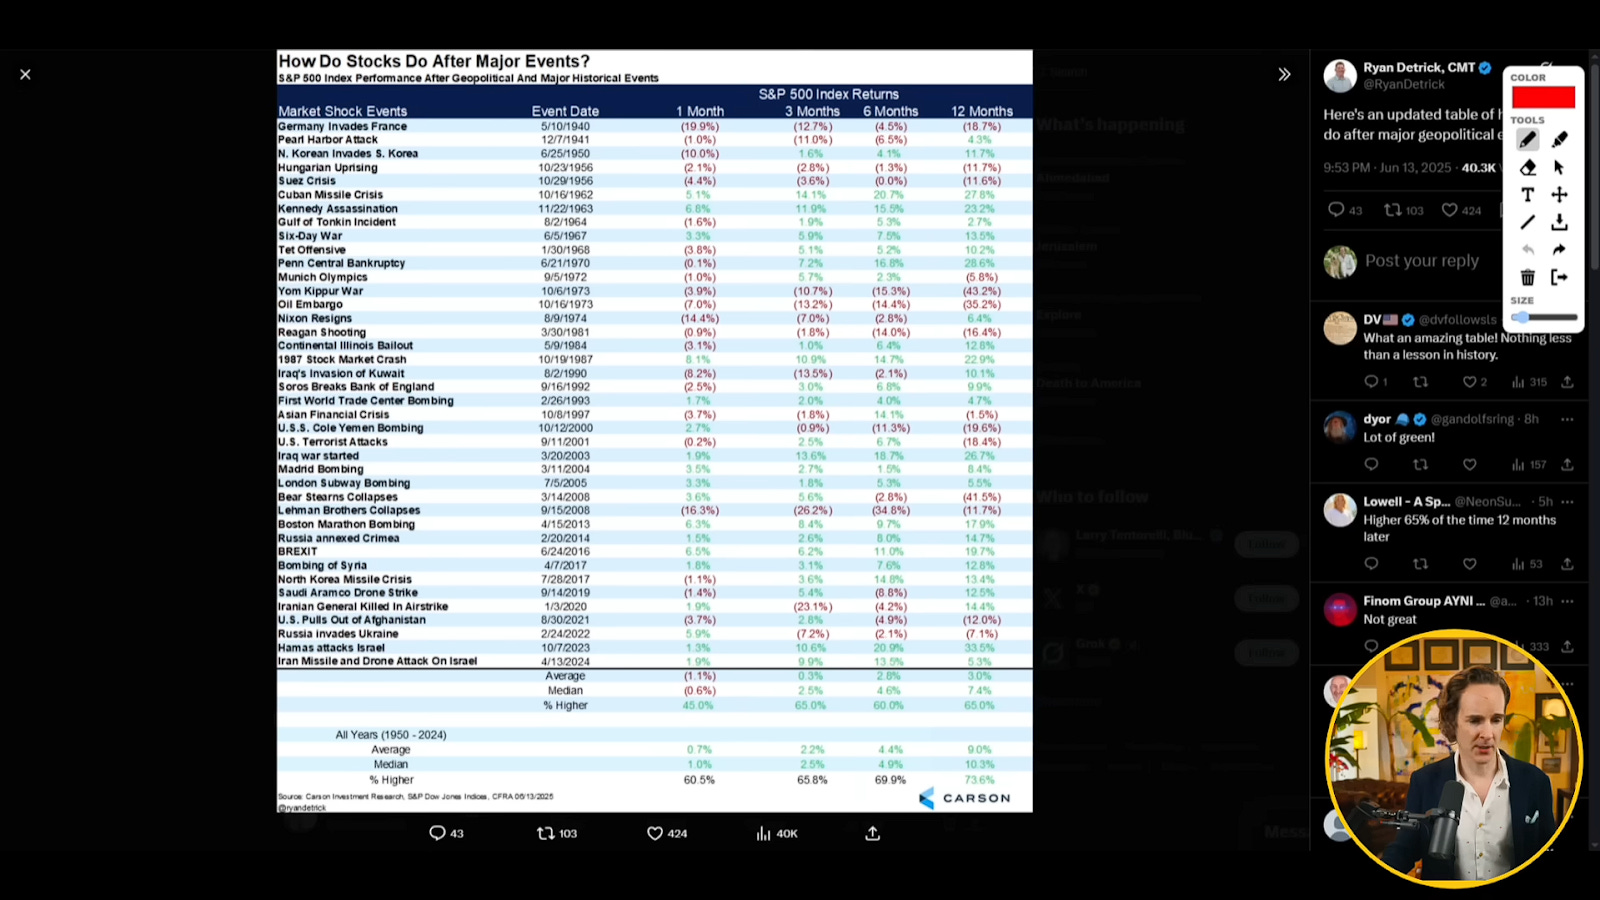
Task: Undo the last annotation stroke
Action: tap(1527, 250)
